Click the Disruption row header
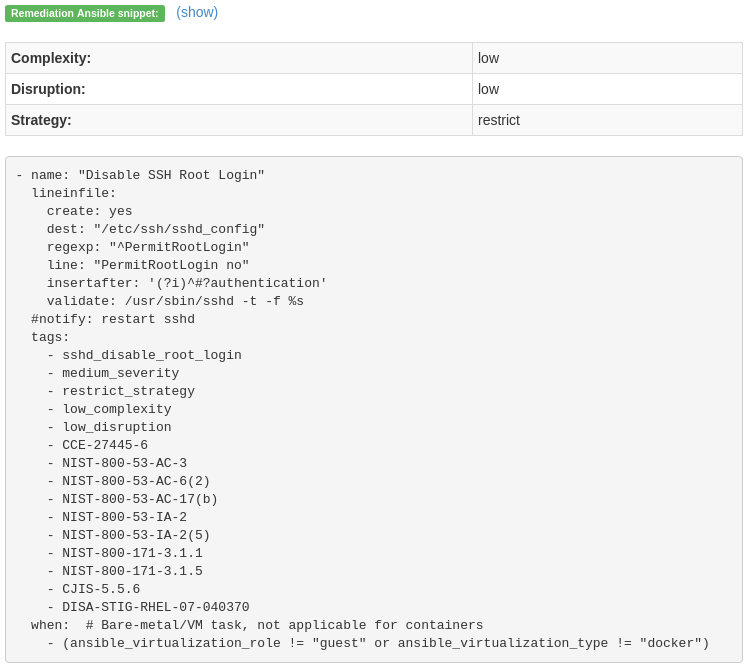This screenshot has width=748, height=668. [48, 89]
